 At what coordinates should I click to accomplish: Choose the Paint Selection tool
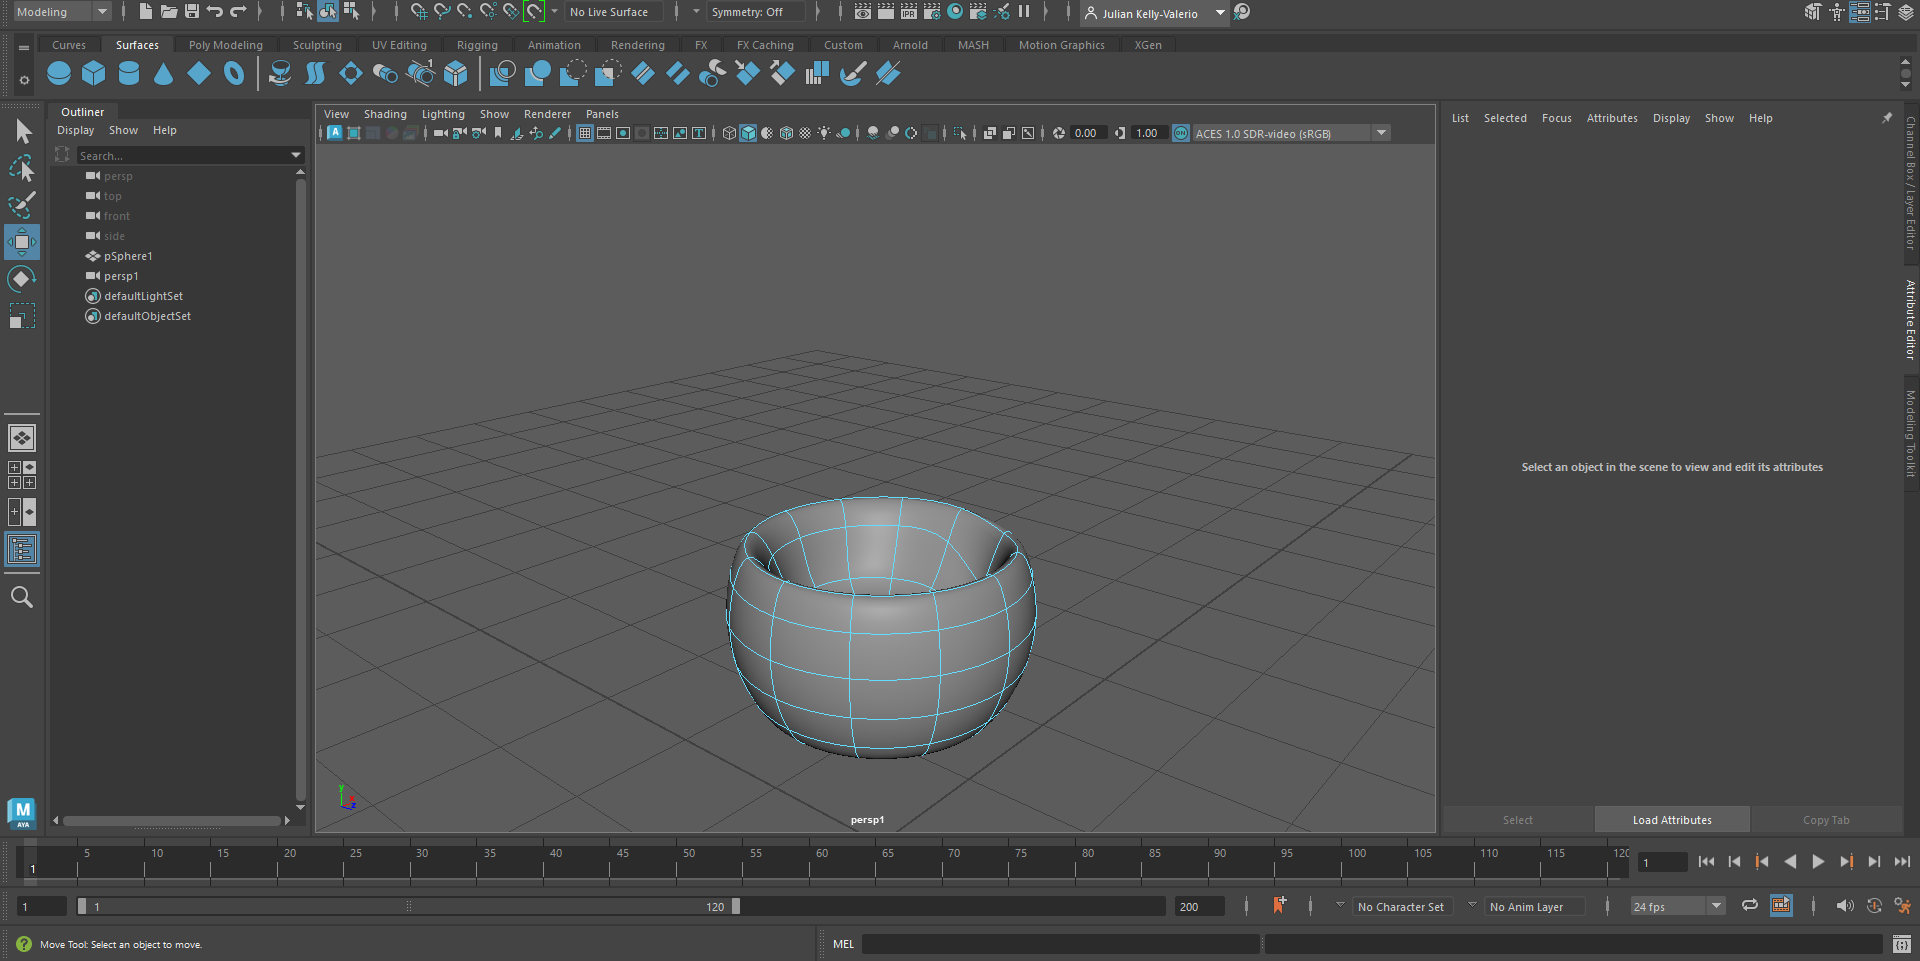tap(22, 205)
